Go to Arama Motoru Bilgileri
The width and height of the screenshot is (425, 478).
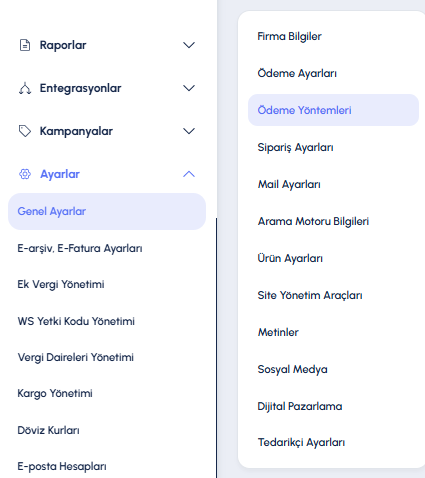coord(313,221)
